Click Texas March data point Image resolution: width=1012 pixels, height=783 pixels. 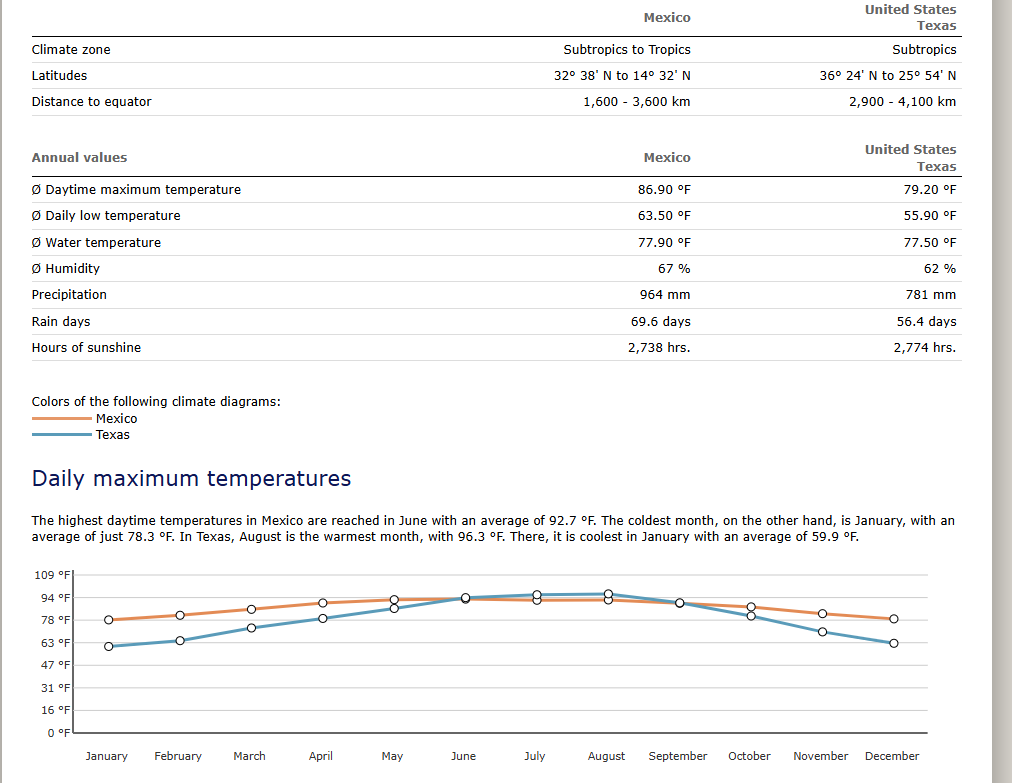pyautogui.click(x=251, y=627)
